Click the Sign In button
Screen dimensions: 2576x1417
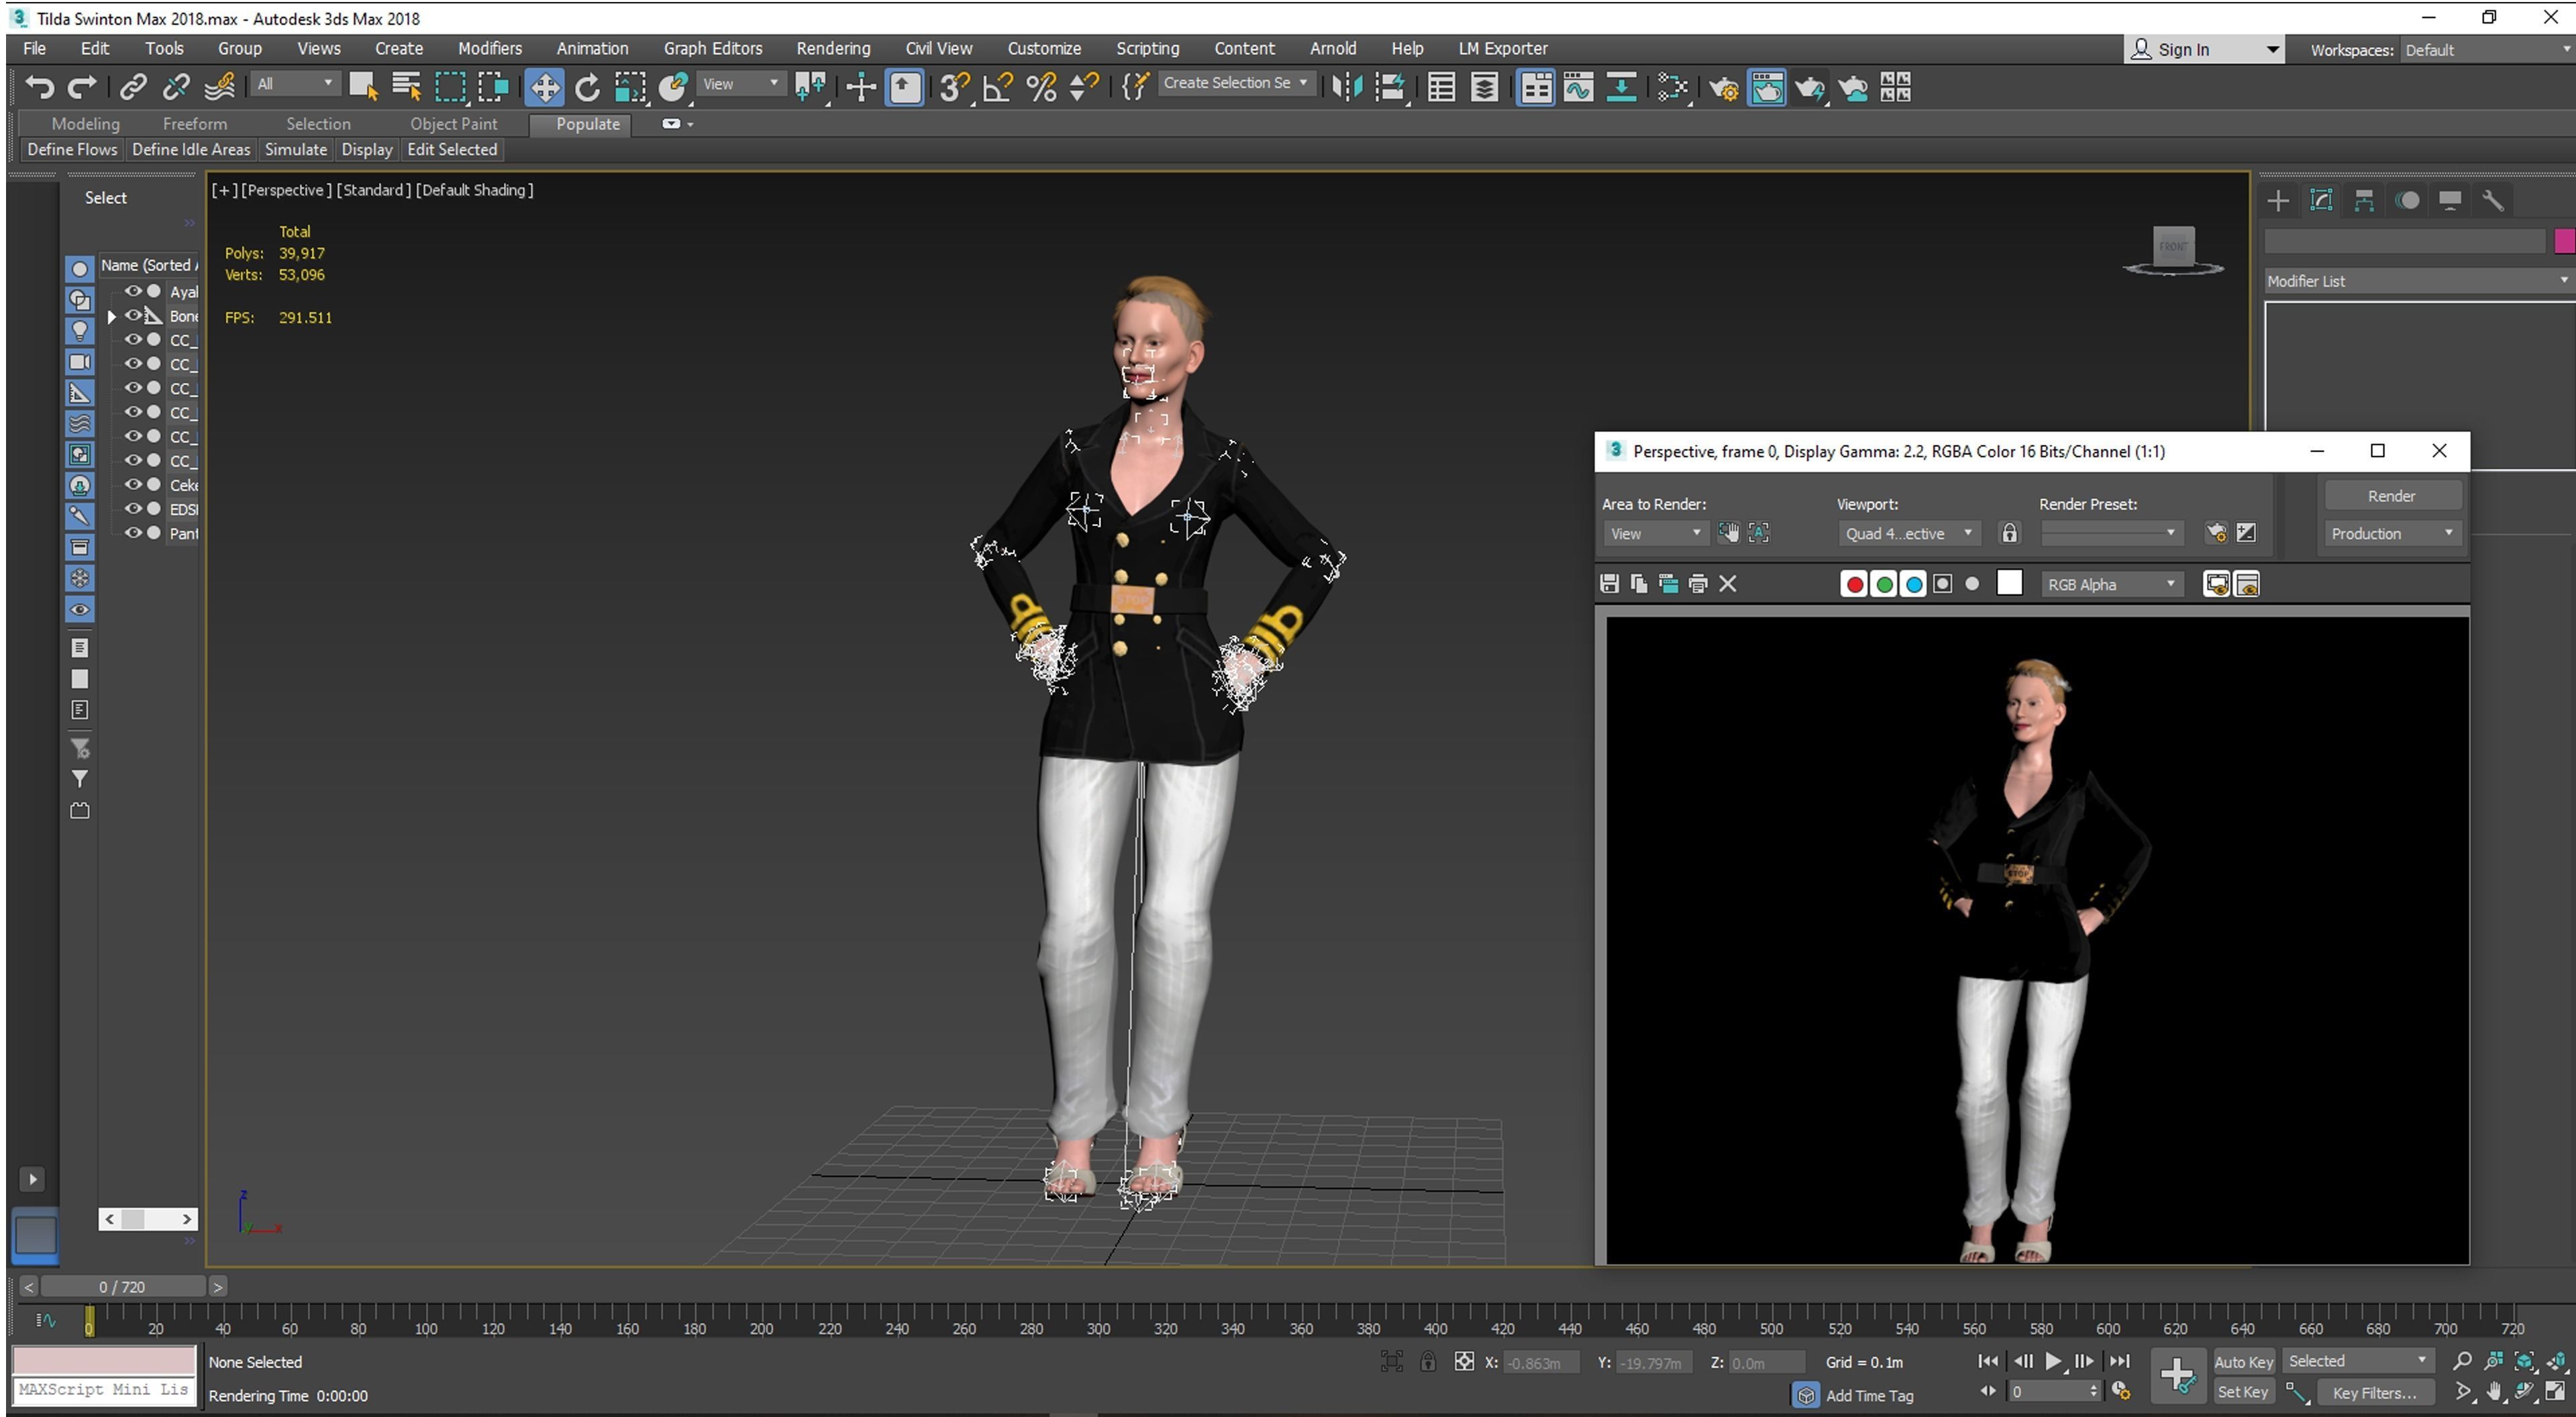(2203, 49)
